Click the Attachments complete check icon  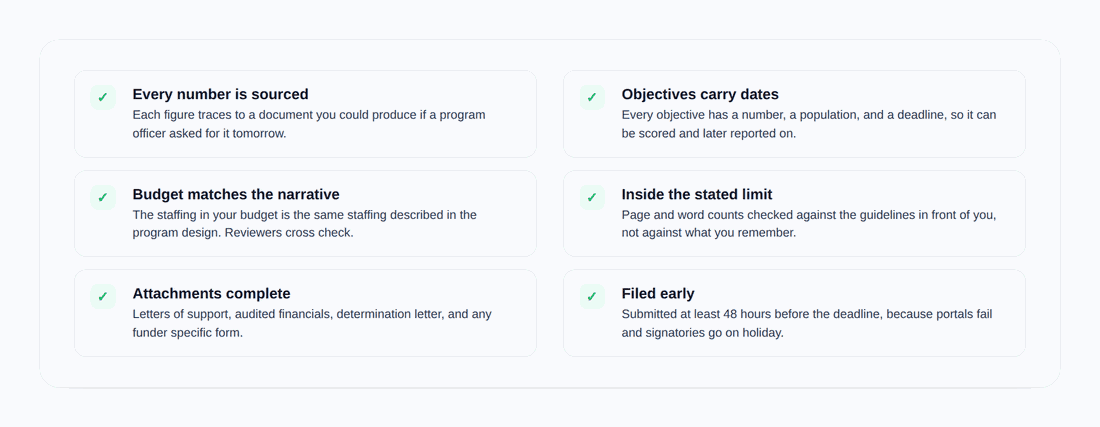[102, 297]
